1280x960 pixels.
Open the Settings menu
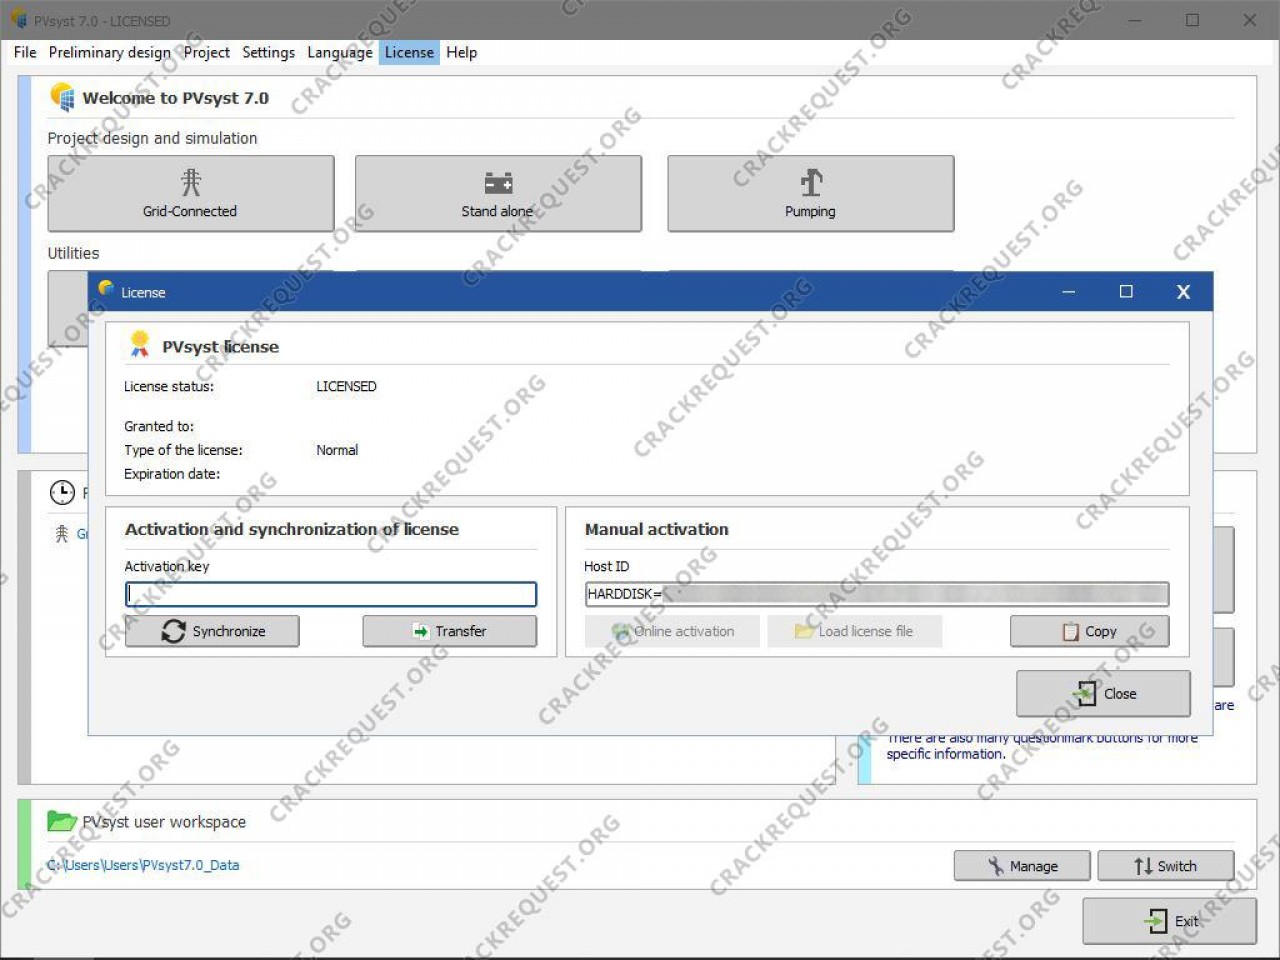pyautogui.click(x=268, y=52)
